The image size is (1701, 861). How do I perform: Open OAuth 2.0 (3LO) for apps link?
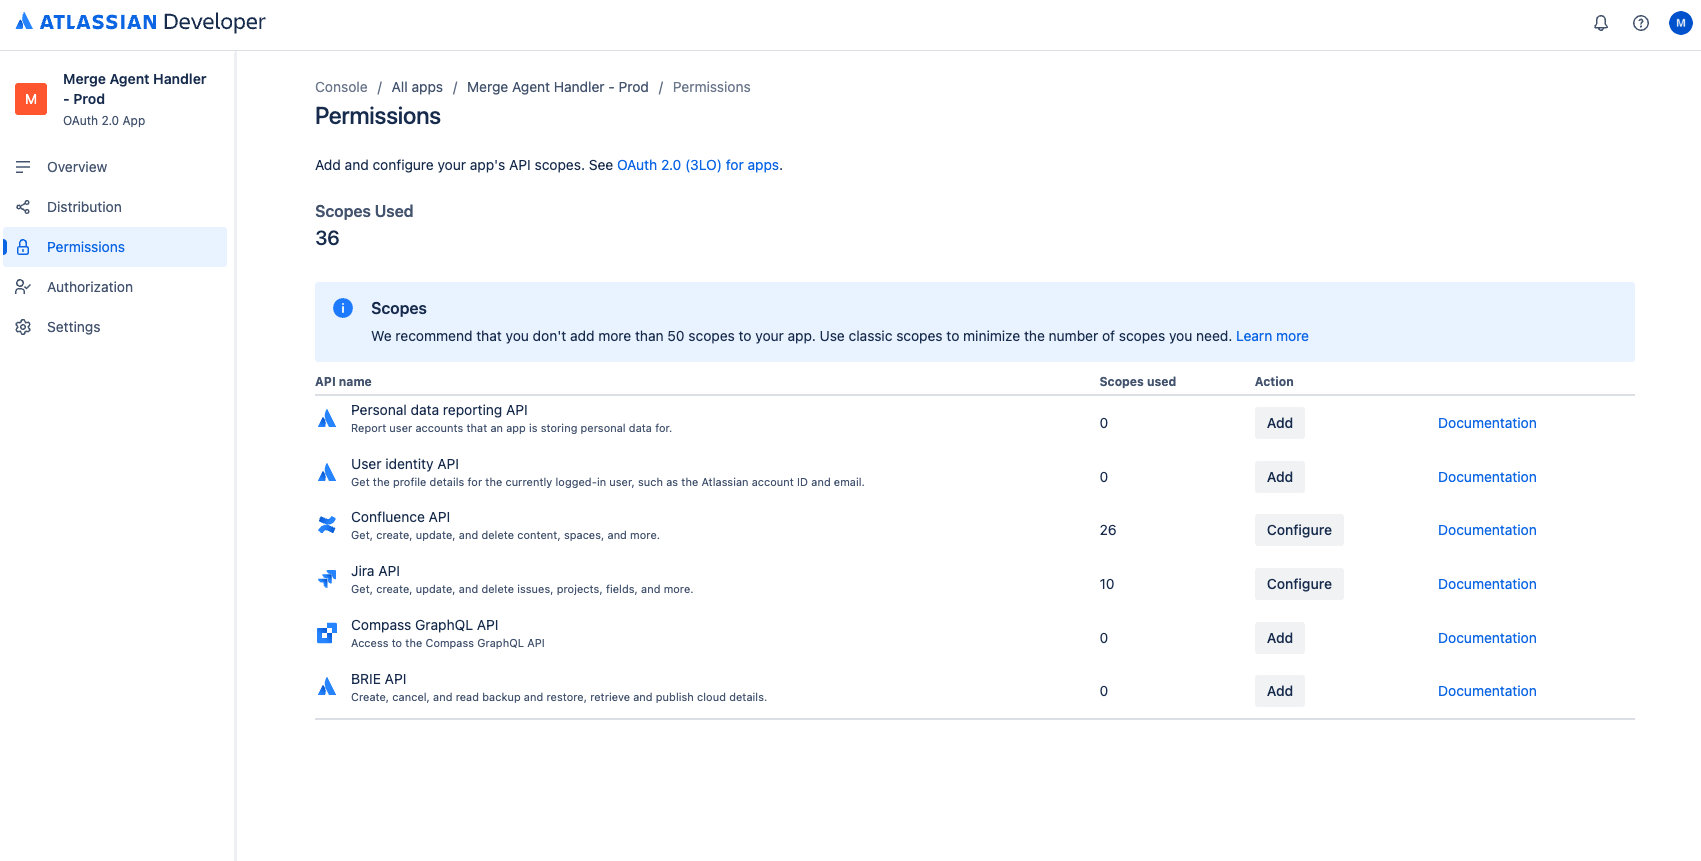(698, 165)
